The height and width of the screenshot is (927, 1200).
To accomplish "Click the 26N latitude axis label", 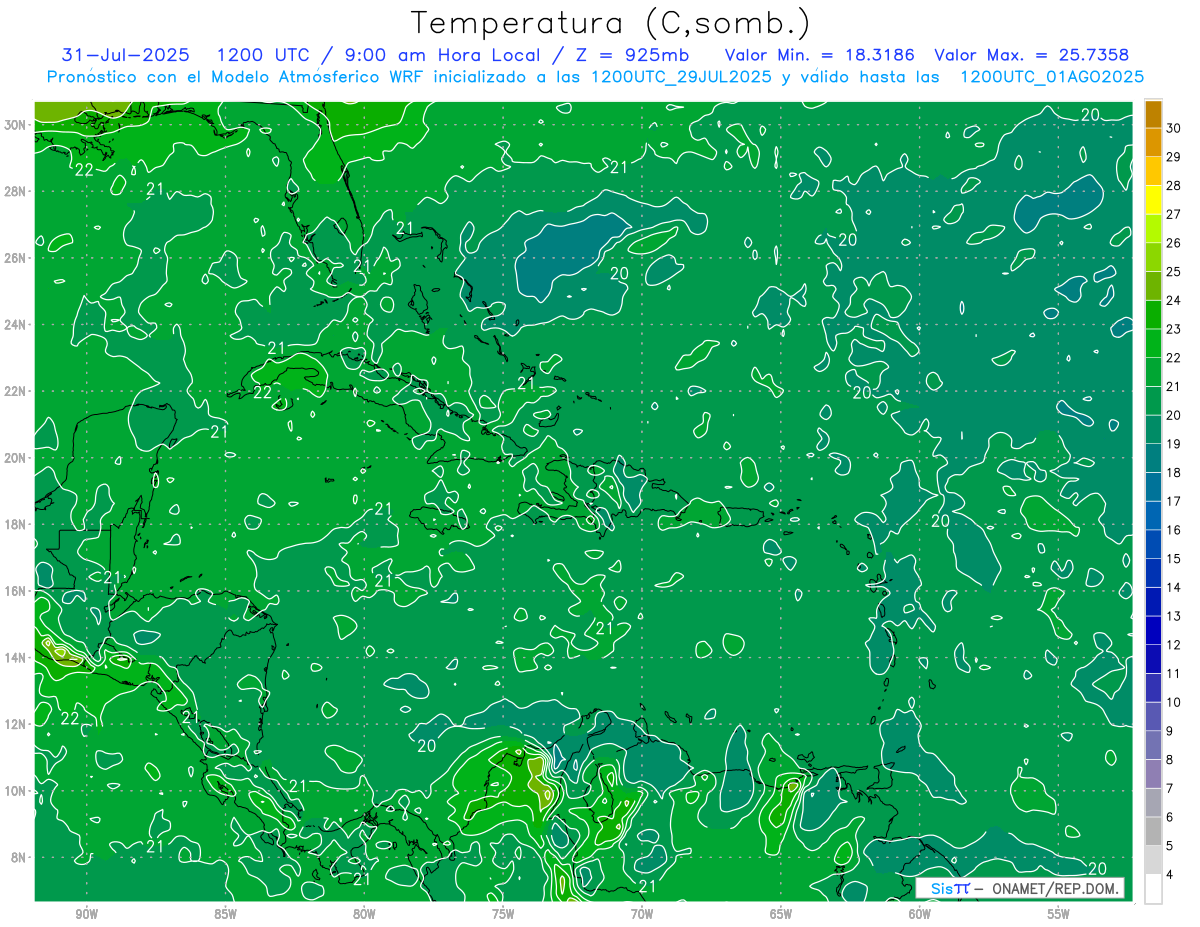I will [x=16, y=258].
